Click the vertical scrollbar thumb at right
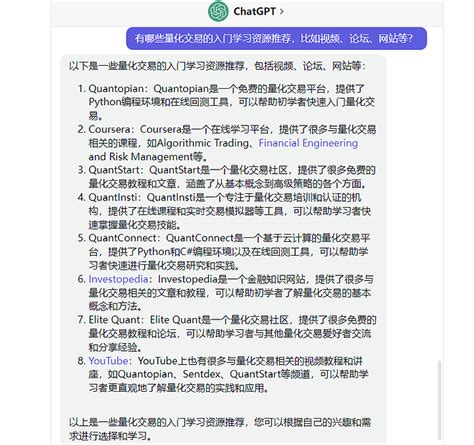 click(x=439, y=399)
